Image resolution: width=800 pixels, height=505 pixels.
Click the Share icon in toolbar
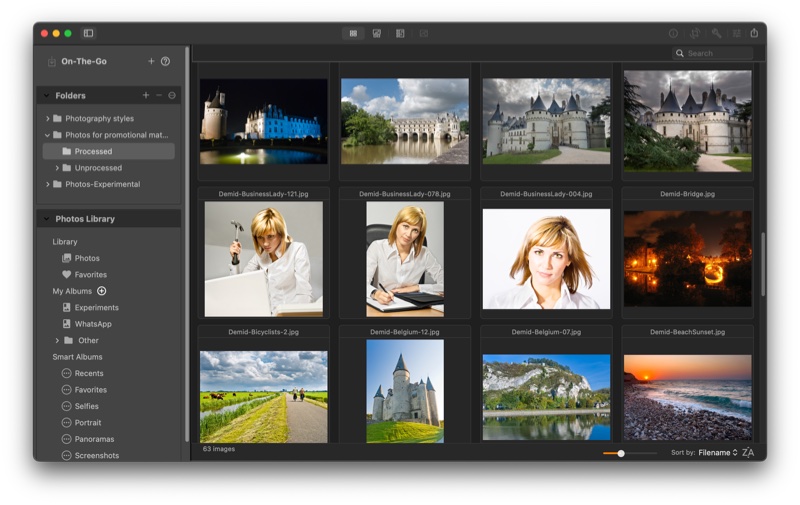click(754, 33)
